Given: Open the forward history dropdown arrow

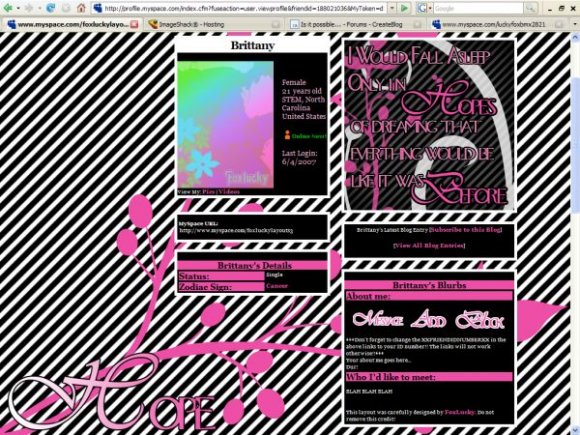Looking at the screenshot, I should (39, 8).
